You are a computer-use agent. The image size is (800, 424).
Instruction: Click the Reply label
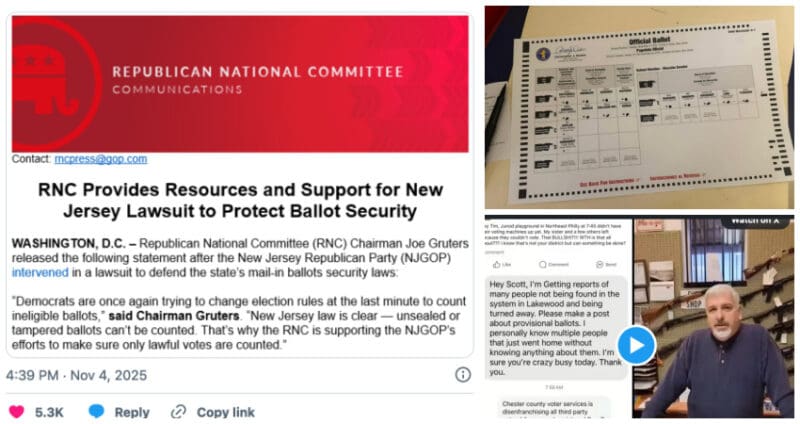pos(132,411)
